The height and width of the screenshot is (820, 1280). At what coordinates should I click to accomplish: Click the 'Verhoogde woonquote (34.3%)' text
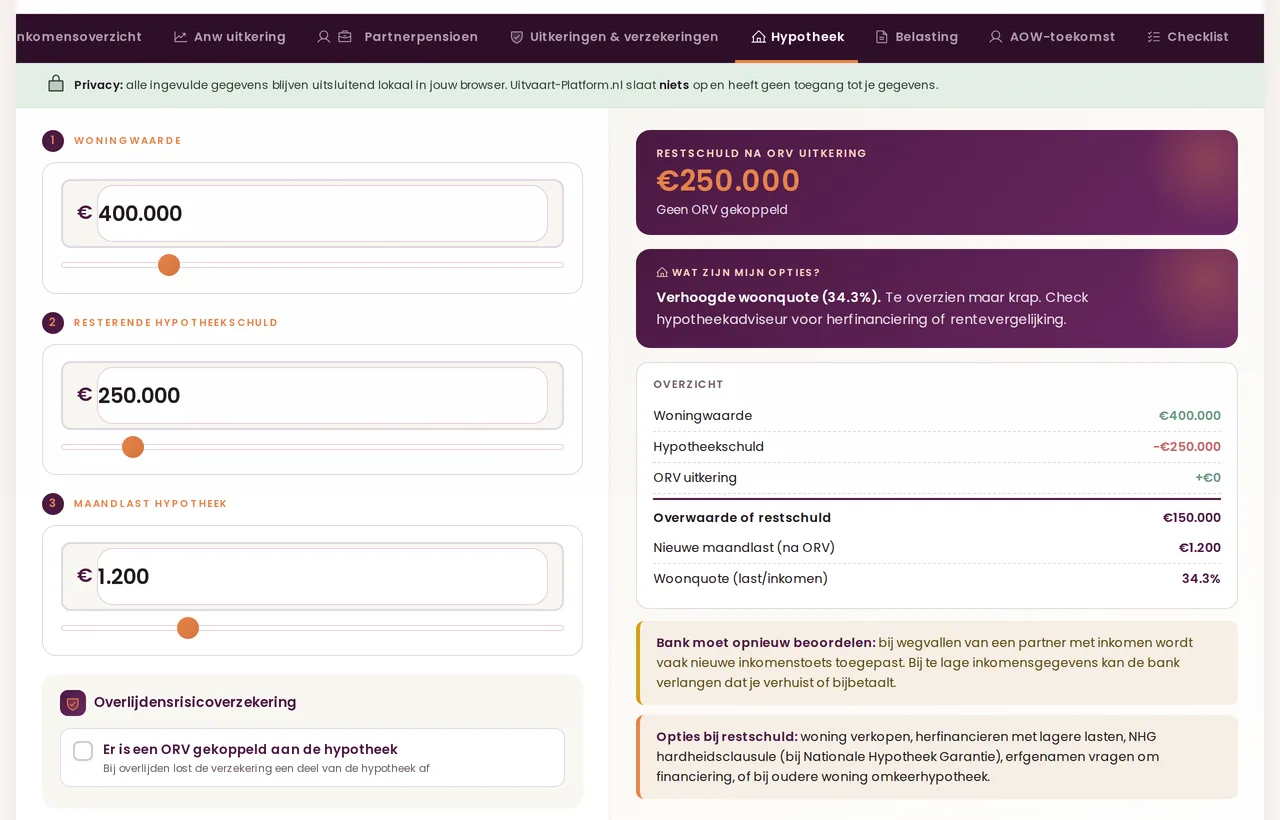[x=768, y=297]
